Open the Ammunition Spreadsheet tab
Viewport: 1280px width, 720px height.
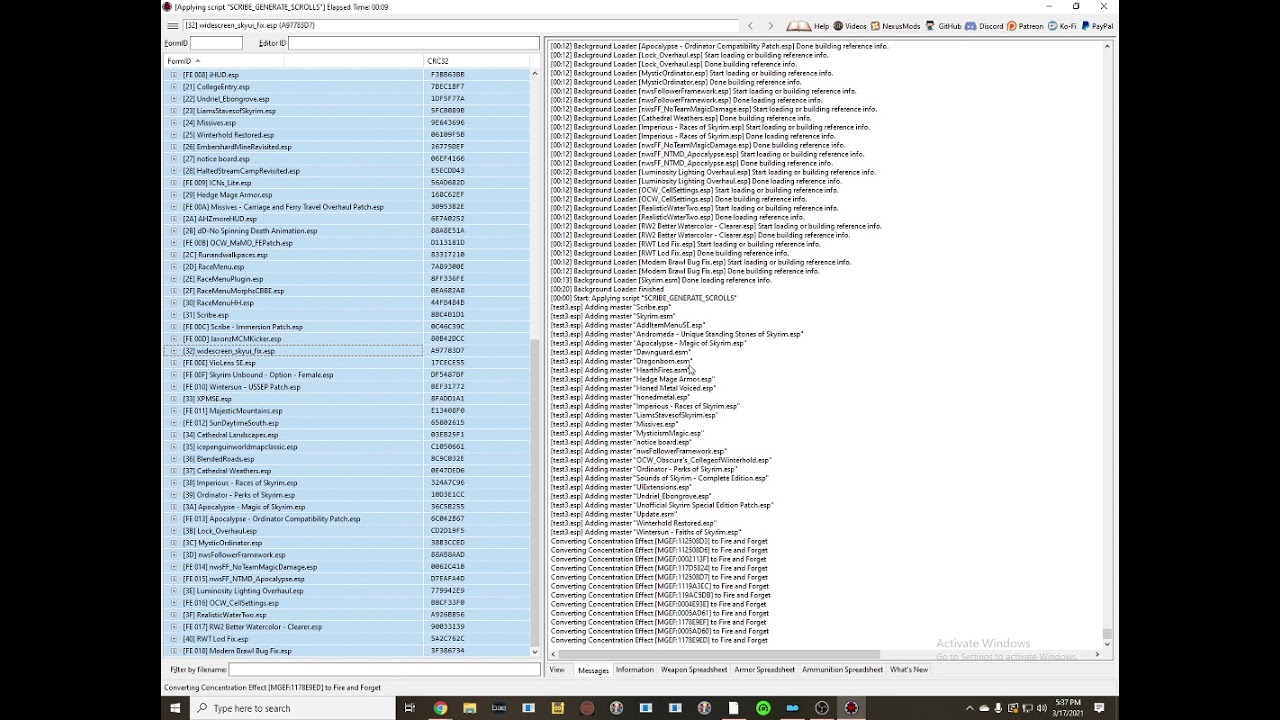coord(842,670)
